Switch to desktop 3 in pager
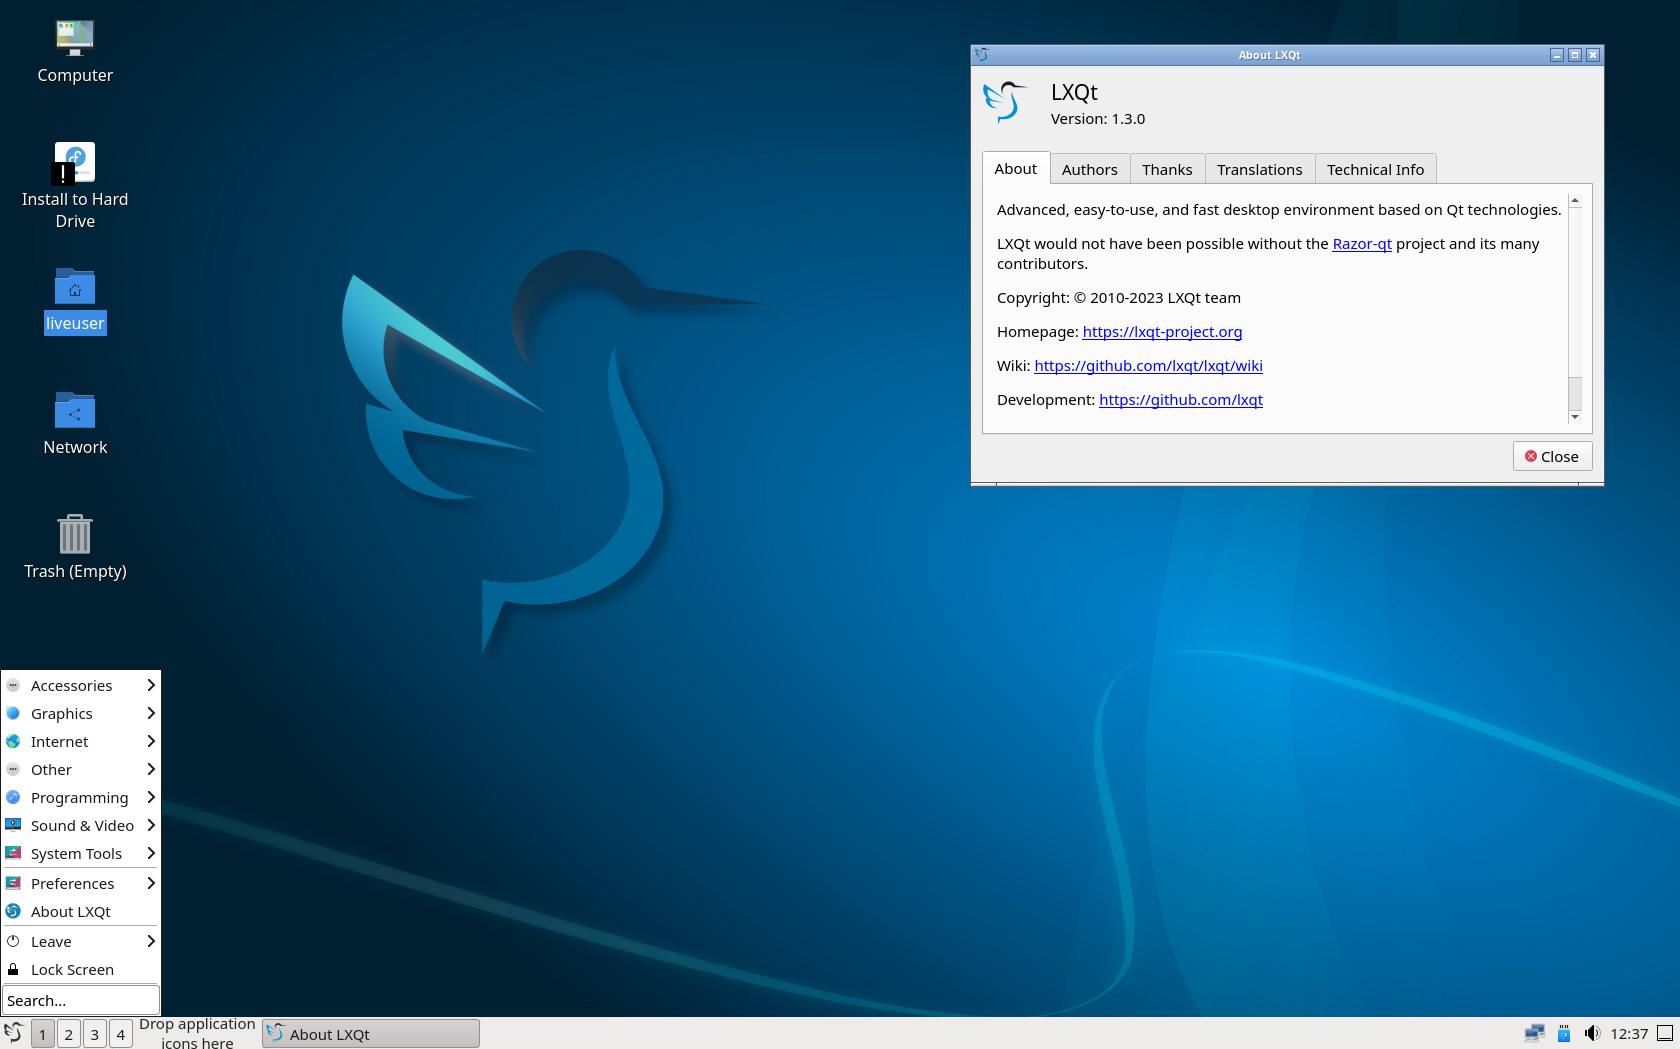The height and width of the screenshot is (1049, 1680). tap(95, 1034)
